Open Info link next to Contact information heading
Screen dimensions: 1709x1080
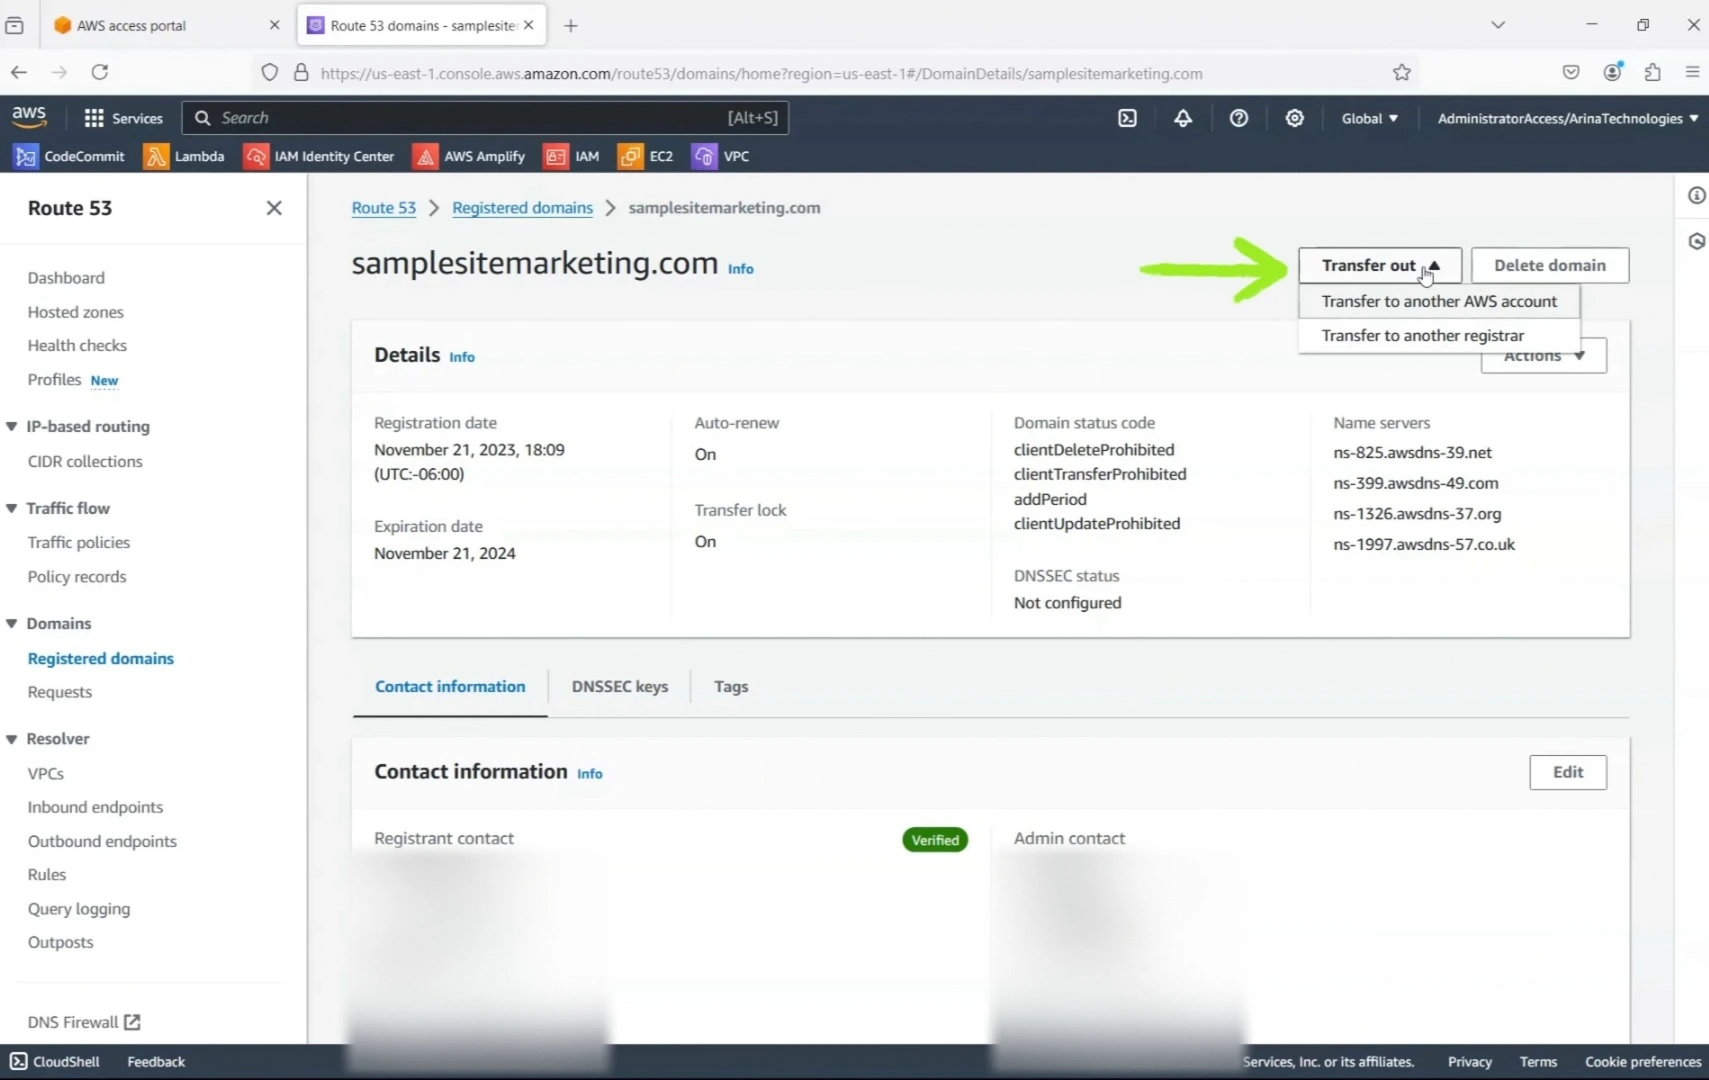[590, 774]
